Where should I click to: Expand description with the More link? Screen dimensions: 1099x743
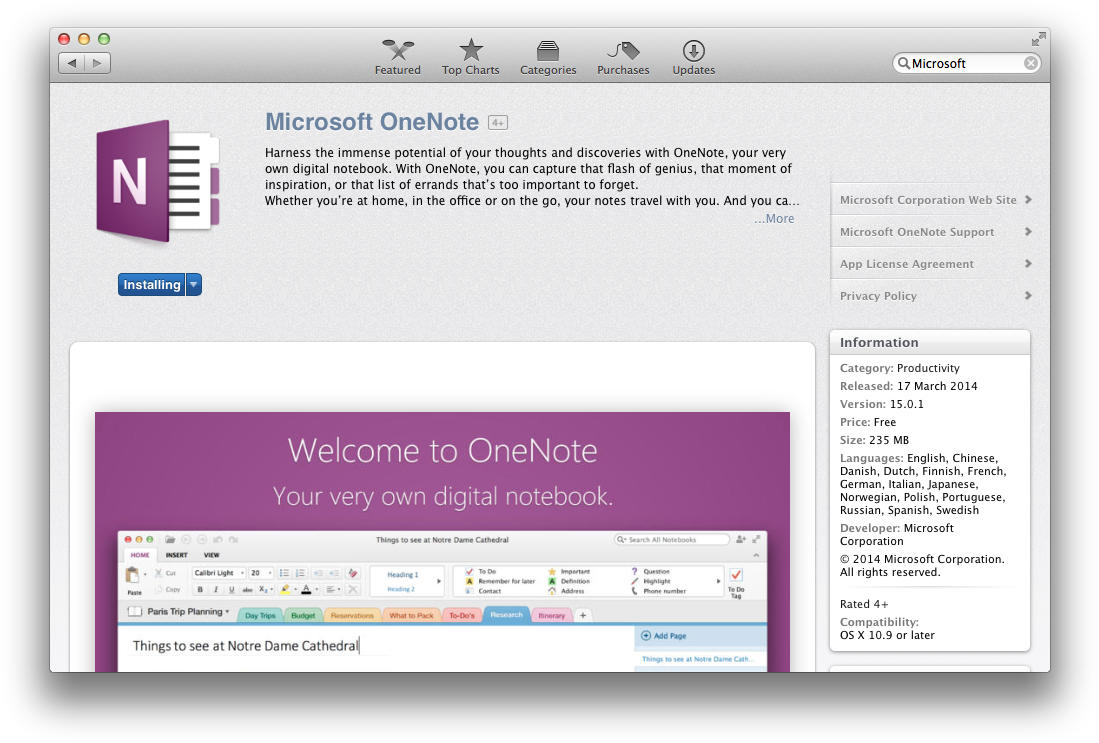point(774,219)
